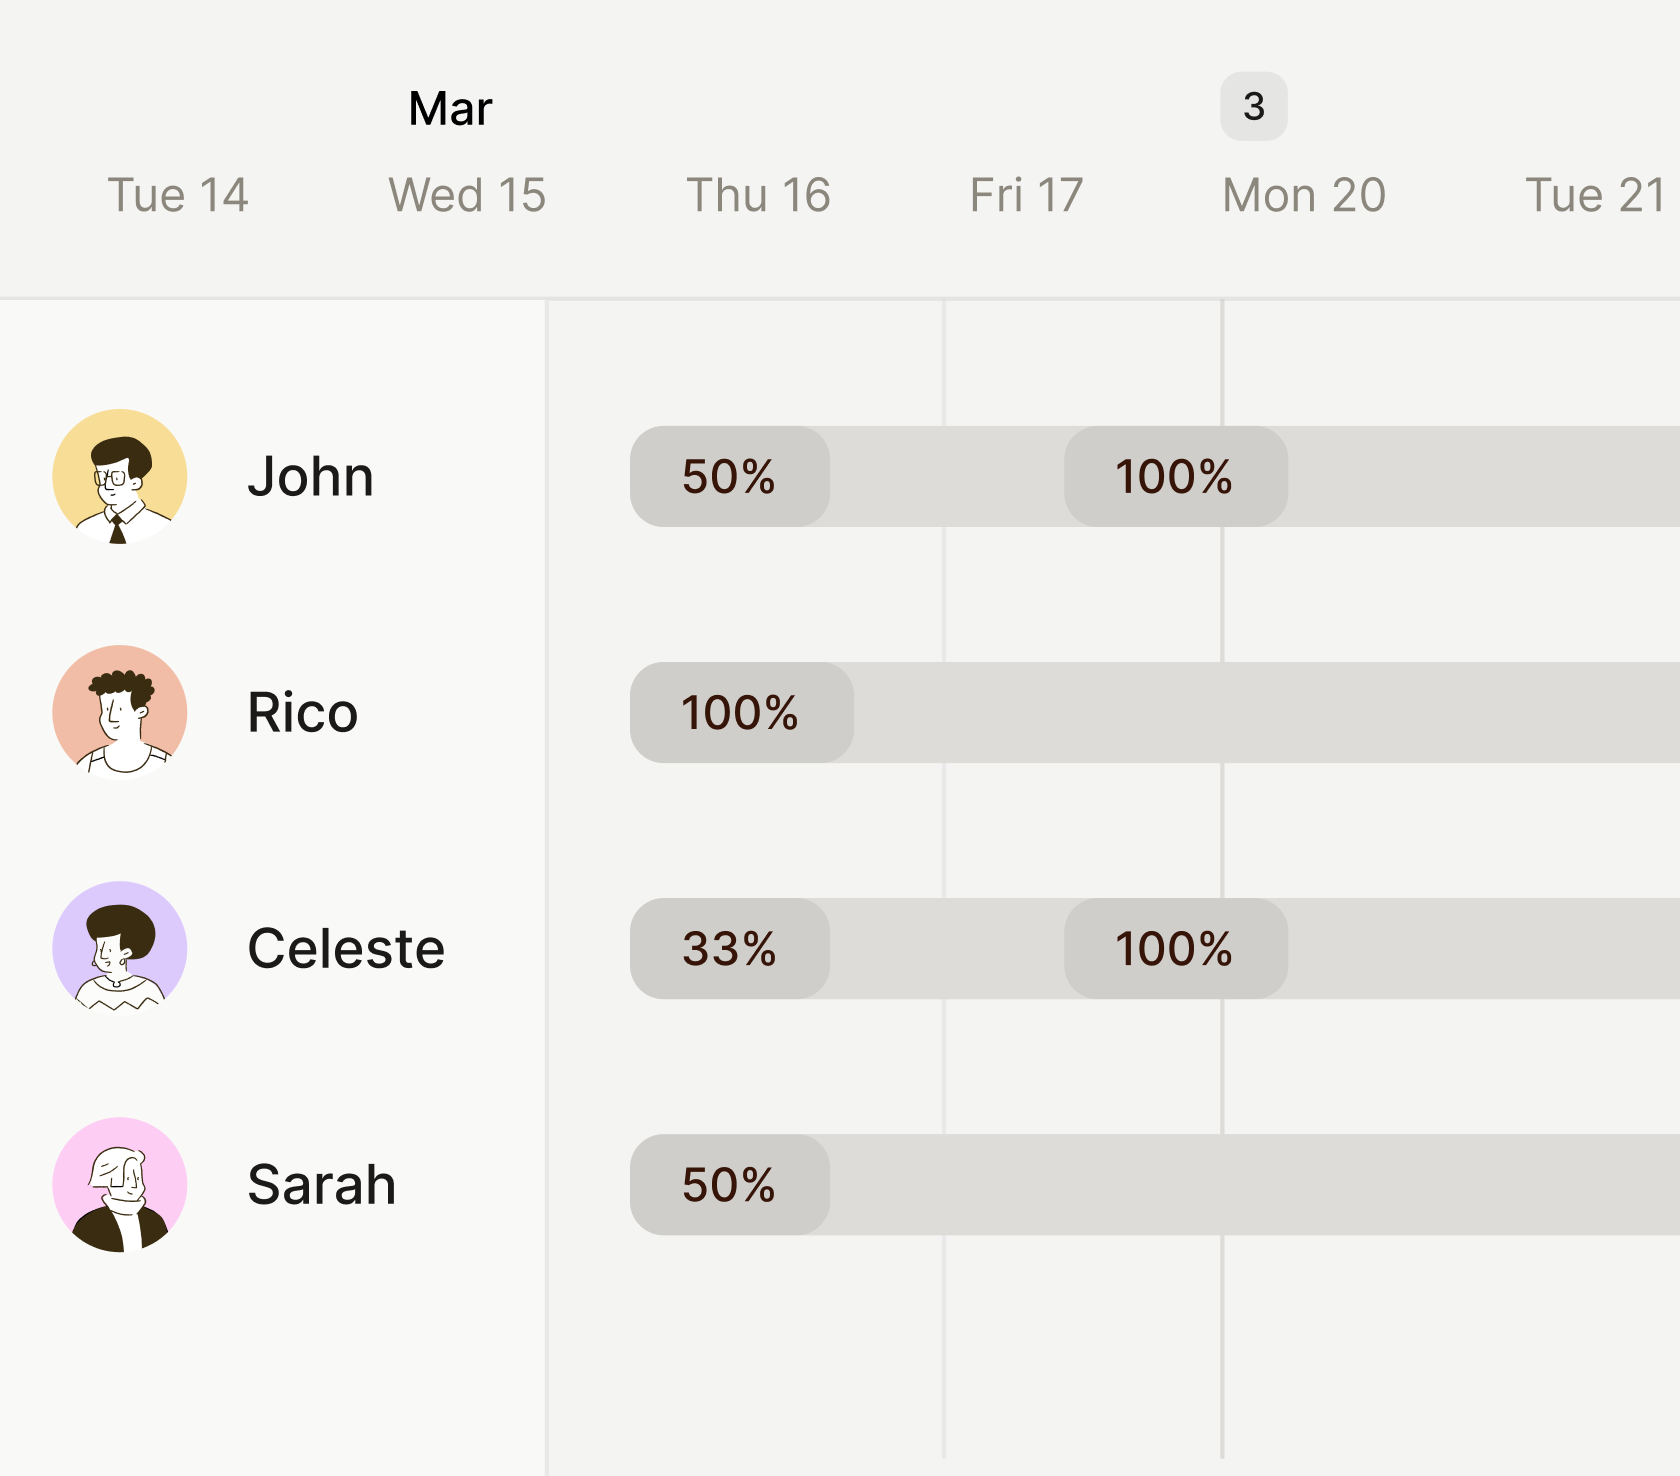Screen dimensions: 1680x1476
Task: Select Celeste's 33% allocation block
Action: coord(730,949)
